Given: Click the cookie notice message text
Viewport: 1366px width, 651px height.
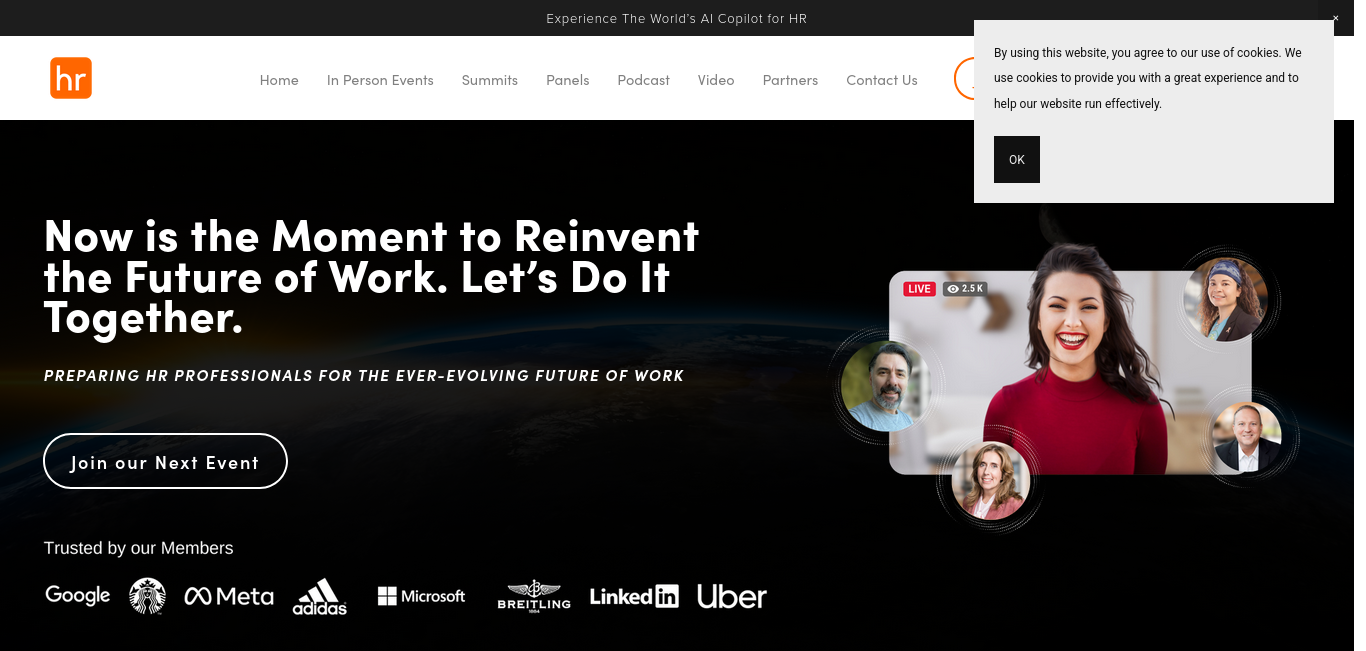Looking at the screenshot, I should coord(1148,78).
